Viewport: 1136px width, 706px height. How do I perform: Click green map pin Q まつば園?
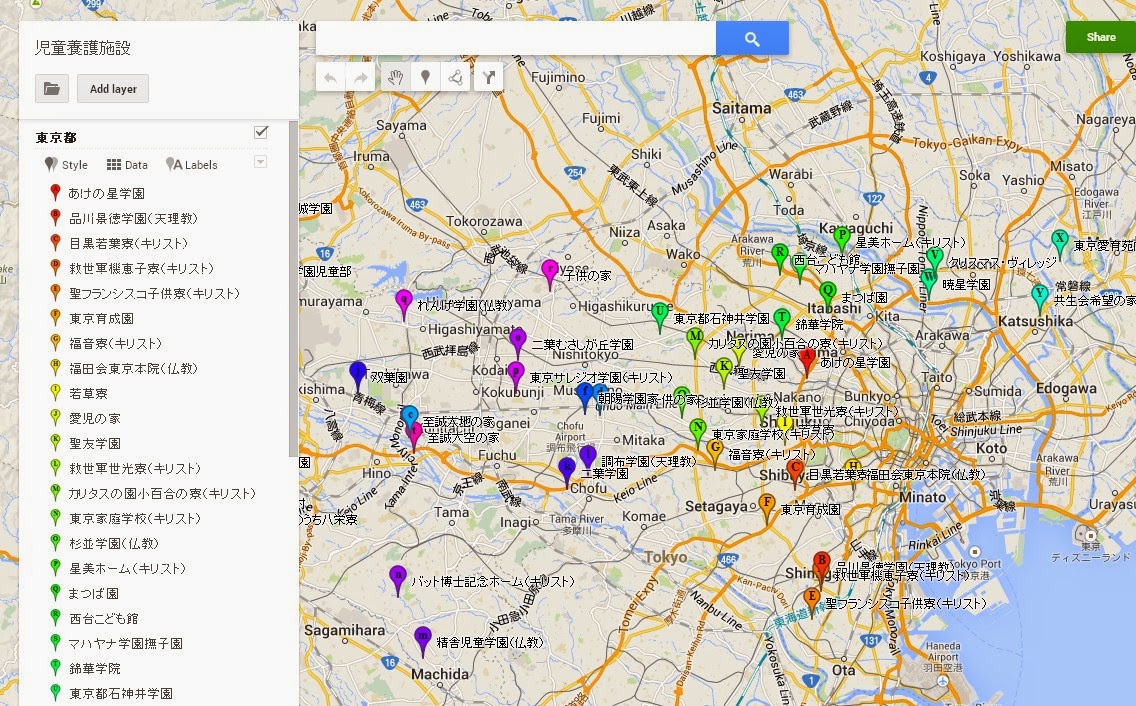pos(828,296)
